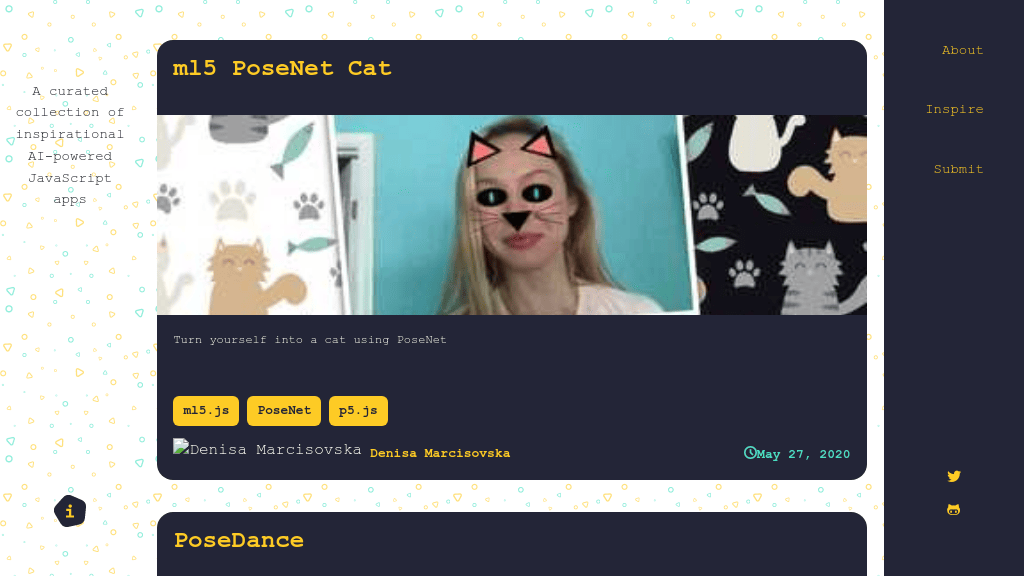Image resolution: width=1024 pixels, height=576 pixels.
Task: Click the site tagline 'A curated collection'
Action: [x=70, y=145]
